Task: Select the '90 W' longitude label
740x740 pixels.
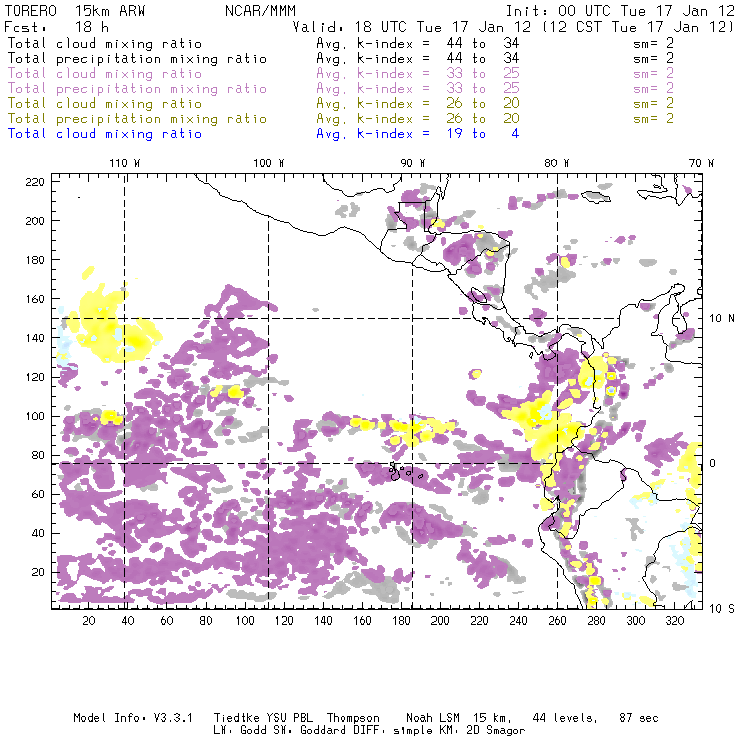Action: coord(412,163)
